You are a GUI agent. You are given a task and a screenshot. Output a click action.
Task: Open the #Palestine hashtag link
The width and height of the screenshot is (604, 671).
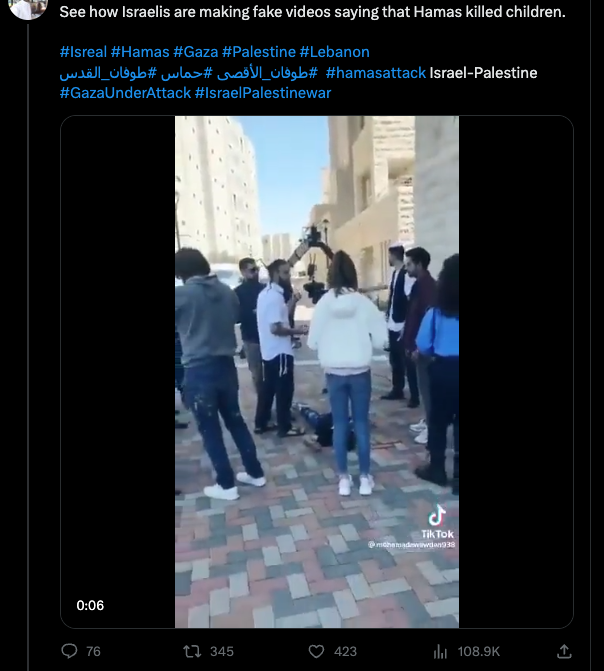click(x=259, y=52)
